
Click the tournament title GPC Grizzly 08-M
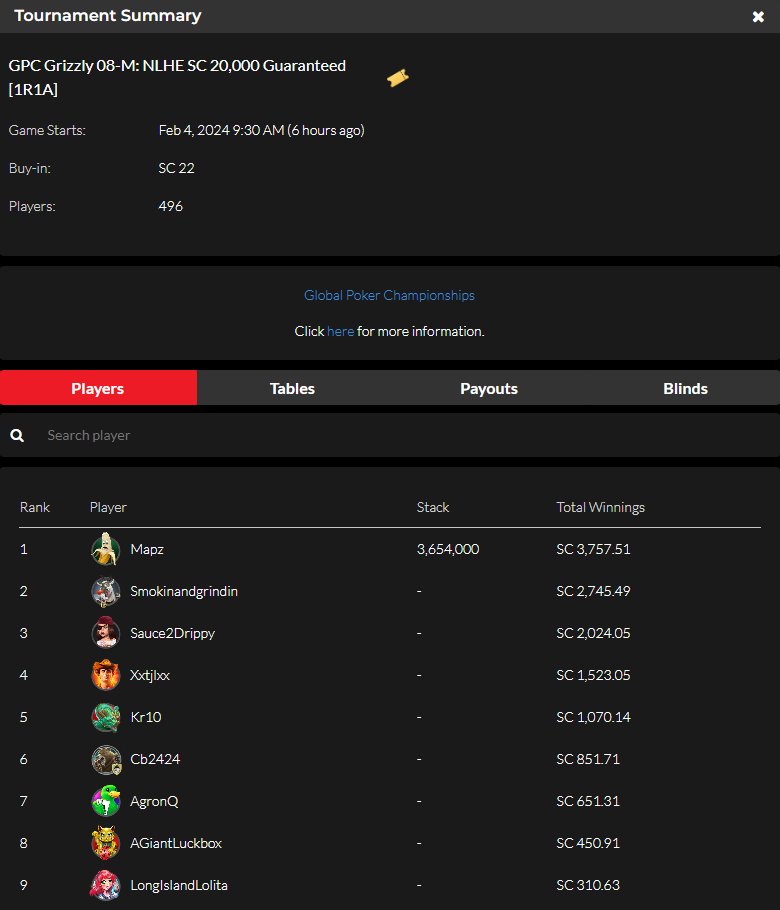[177, 77]
